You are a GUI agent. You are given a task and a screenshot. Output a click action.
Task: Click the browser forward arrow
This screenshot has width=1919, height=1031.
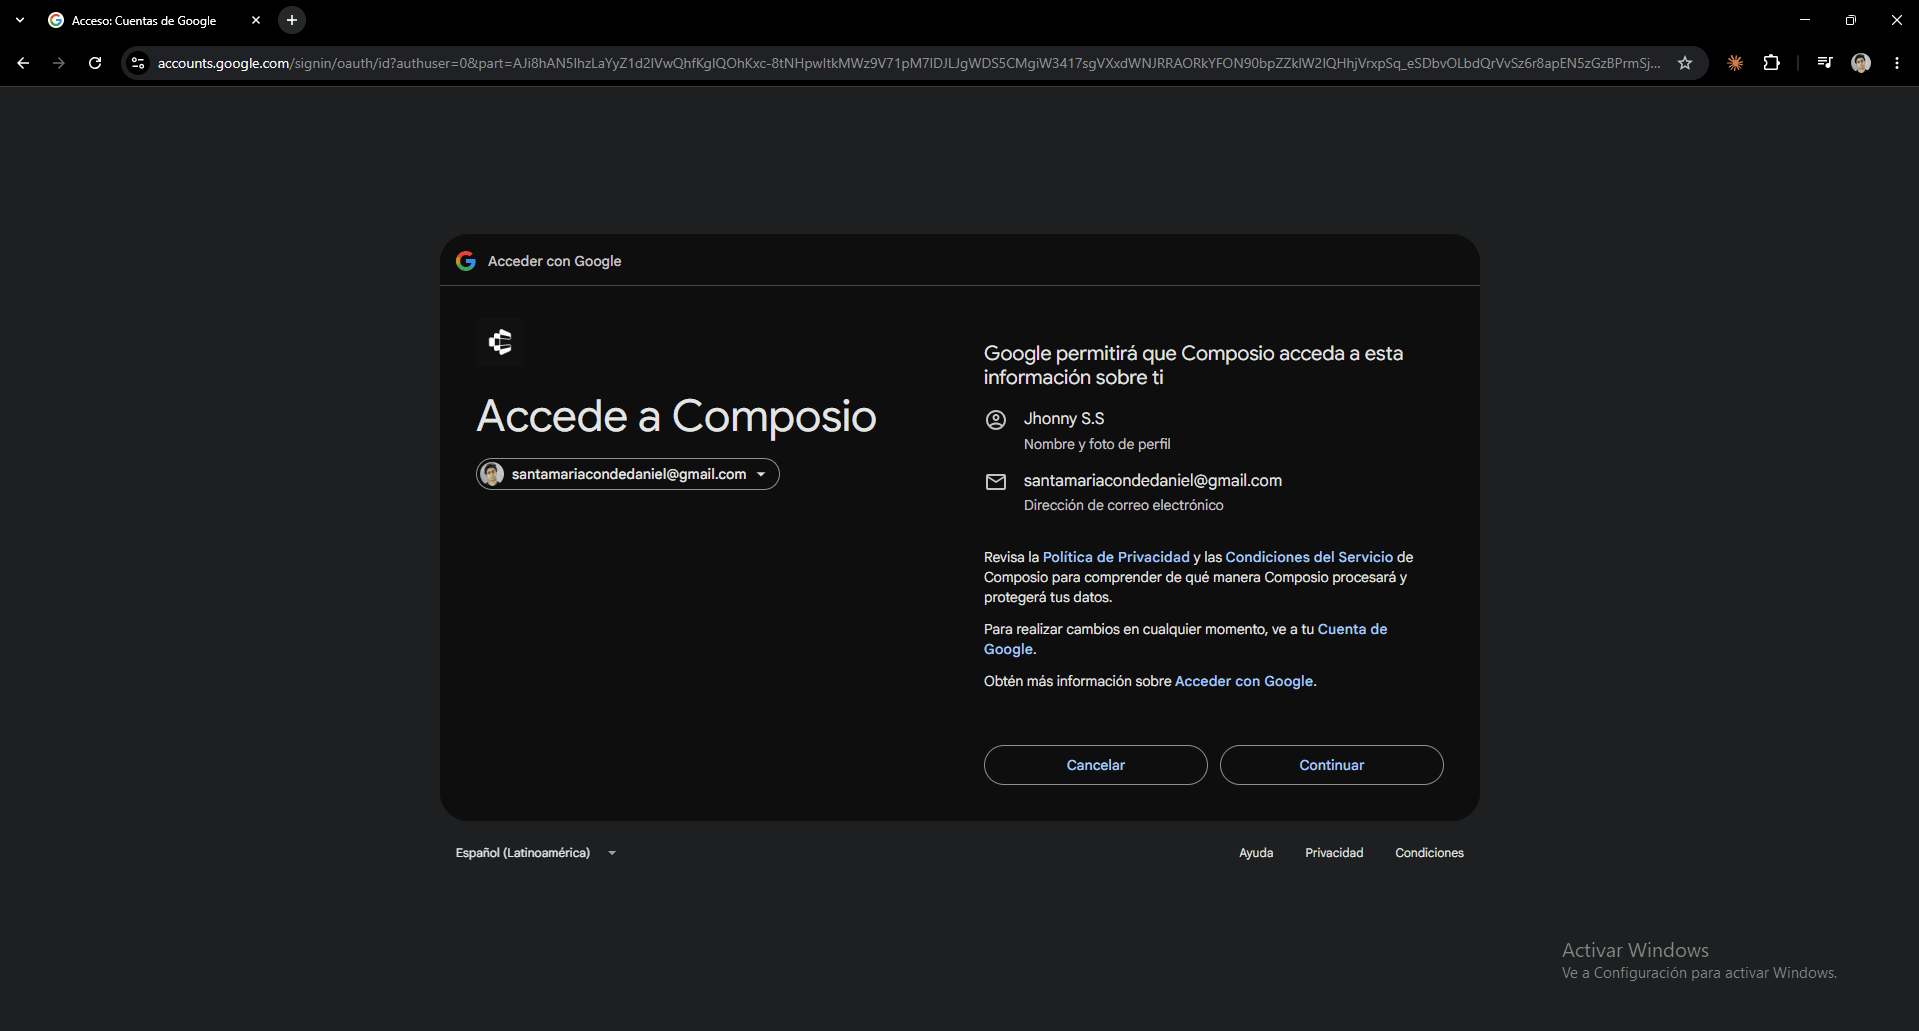pos(59,63)
